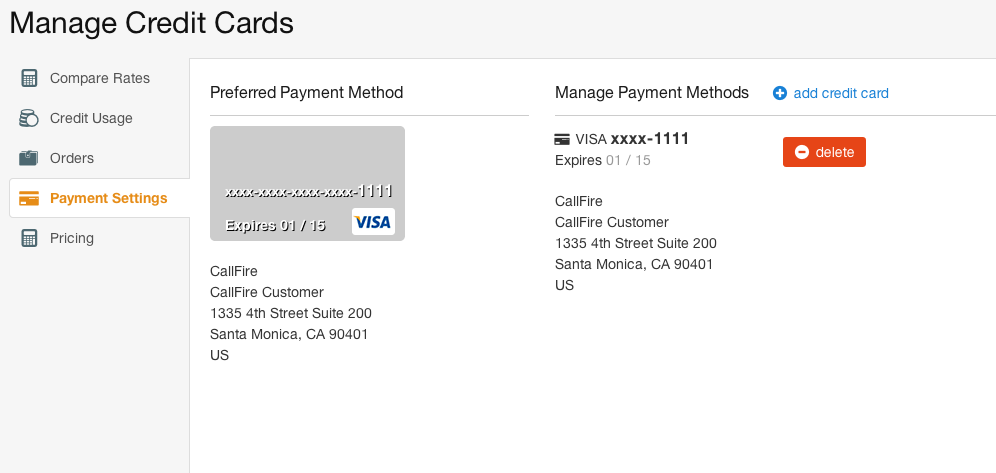Screen dimensions: 996x473
Task: Open the Compare Rates menu item
Action: pyautogui.click(x=99, y=78)
